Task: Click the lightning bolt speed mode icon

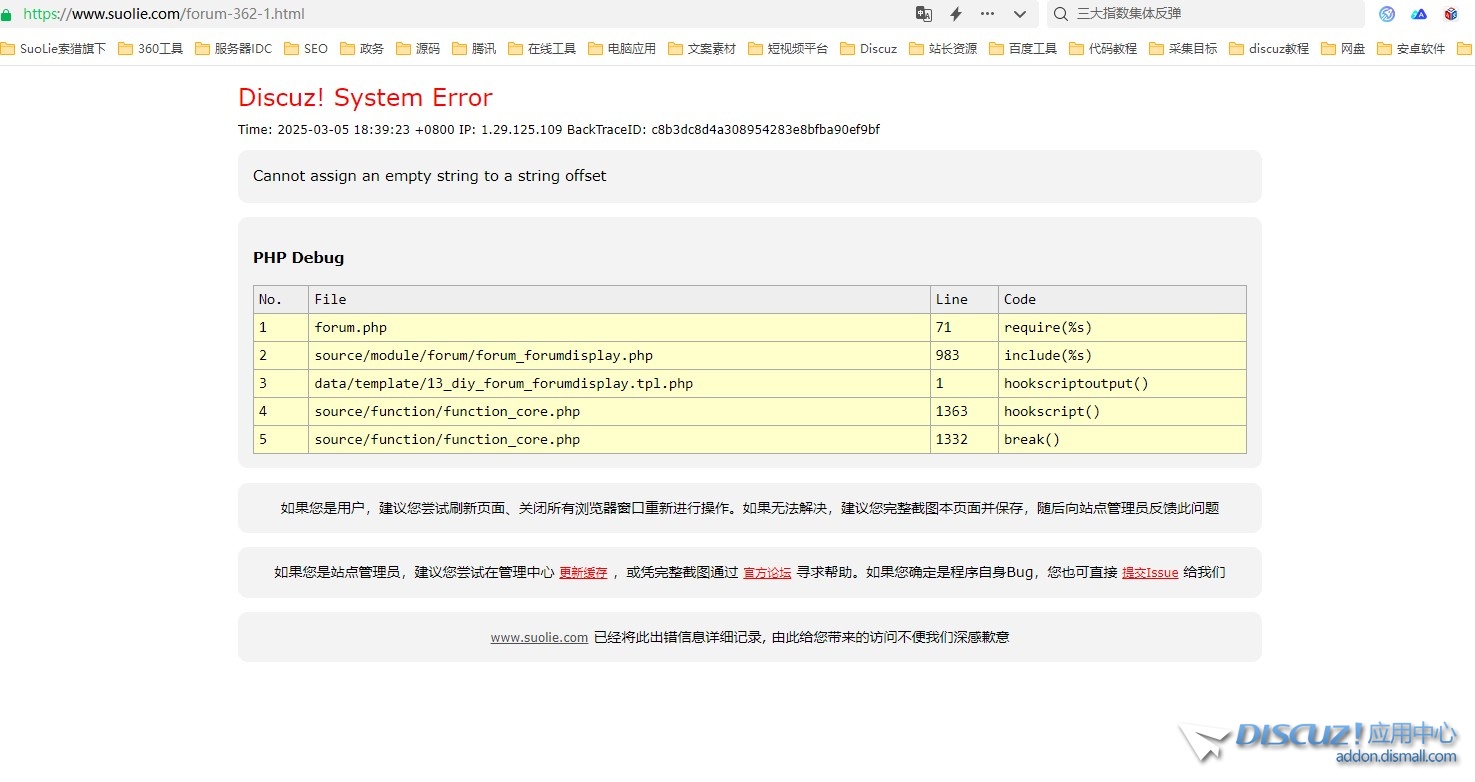Action: (956, 14)
